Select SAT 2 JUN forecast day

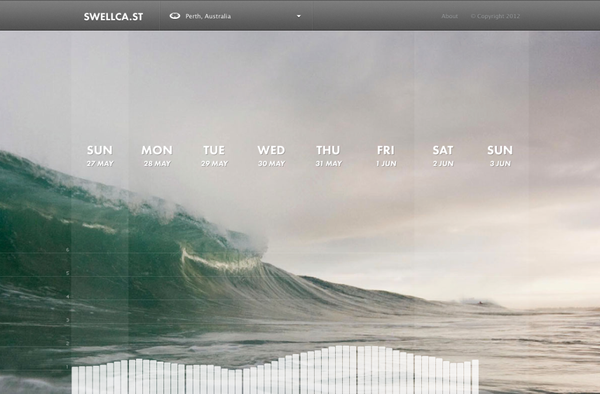[x=443, y=156]
